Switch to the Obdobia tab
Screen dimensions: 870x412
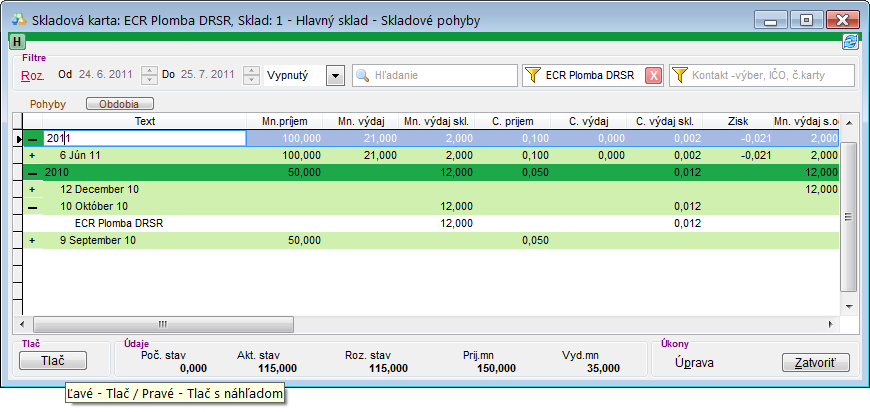click(119, 104)
